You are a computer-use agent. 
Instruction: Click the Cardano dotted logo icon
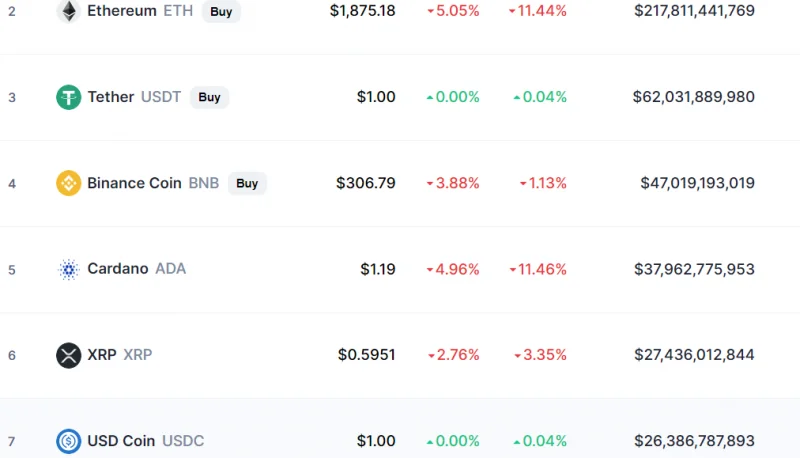[x=68, y=269]
